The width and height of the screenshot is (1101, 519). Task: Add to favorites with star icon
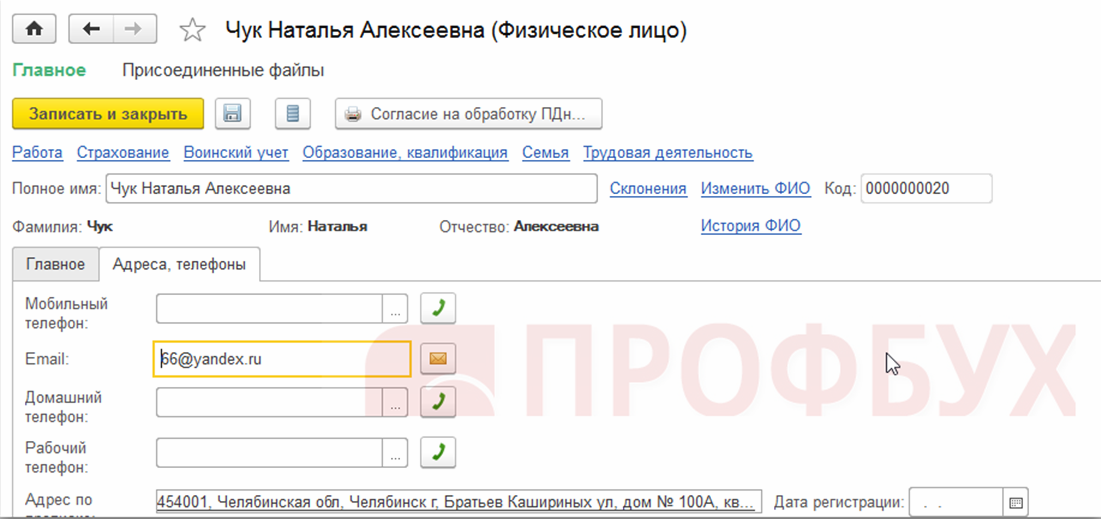point(191,30)
